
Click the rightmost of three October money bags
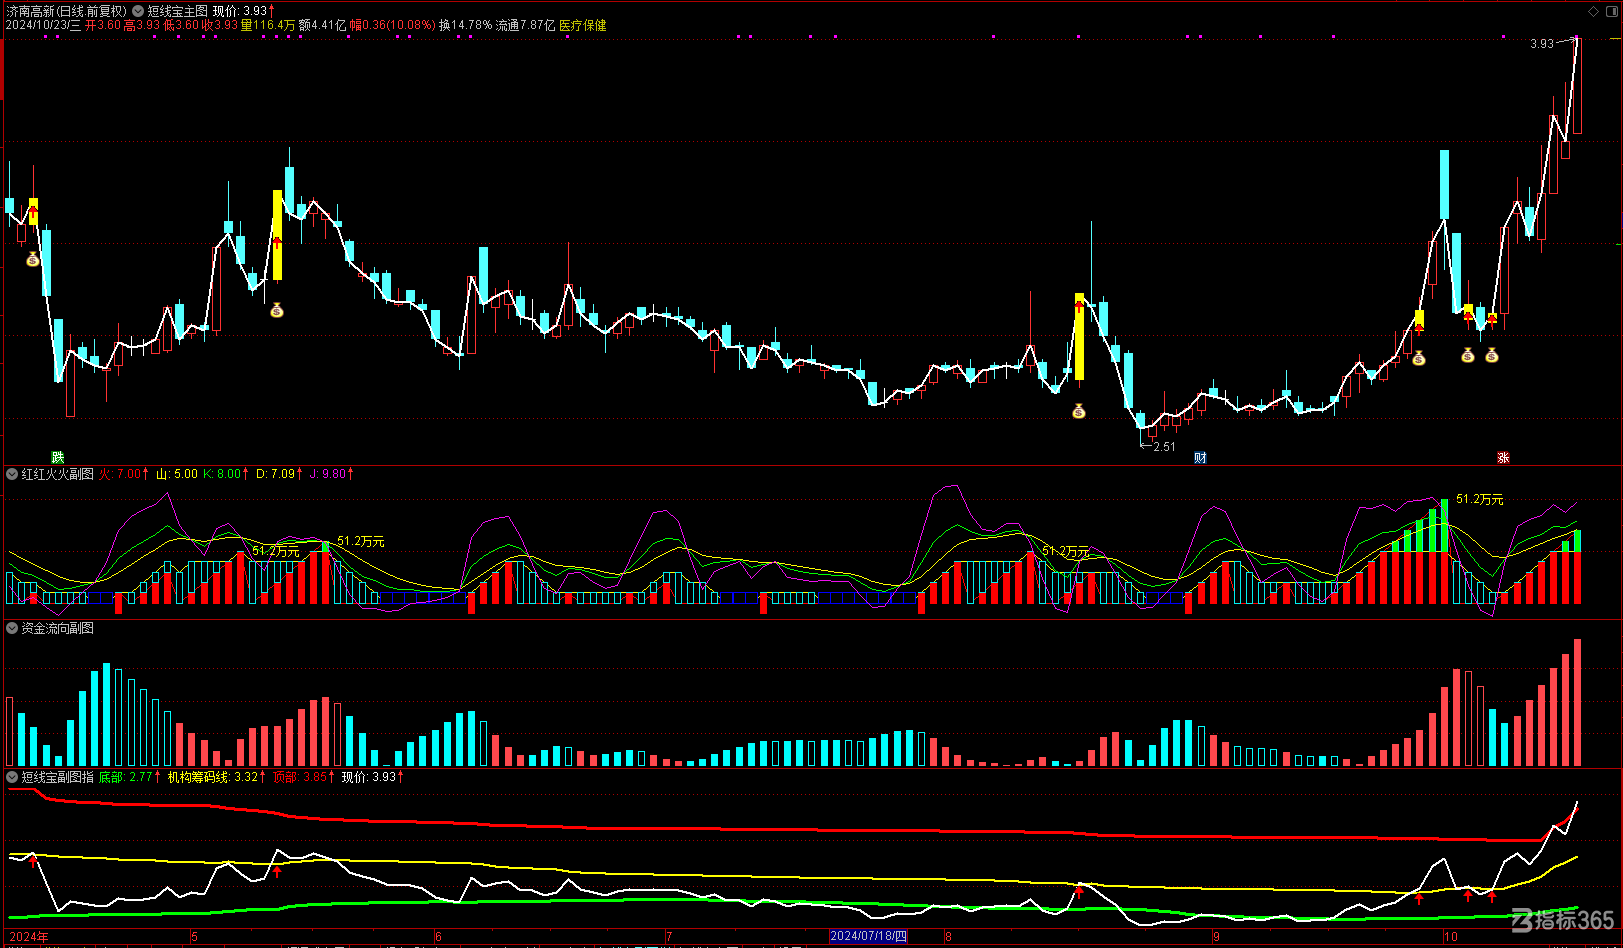(1492, 355)
